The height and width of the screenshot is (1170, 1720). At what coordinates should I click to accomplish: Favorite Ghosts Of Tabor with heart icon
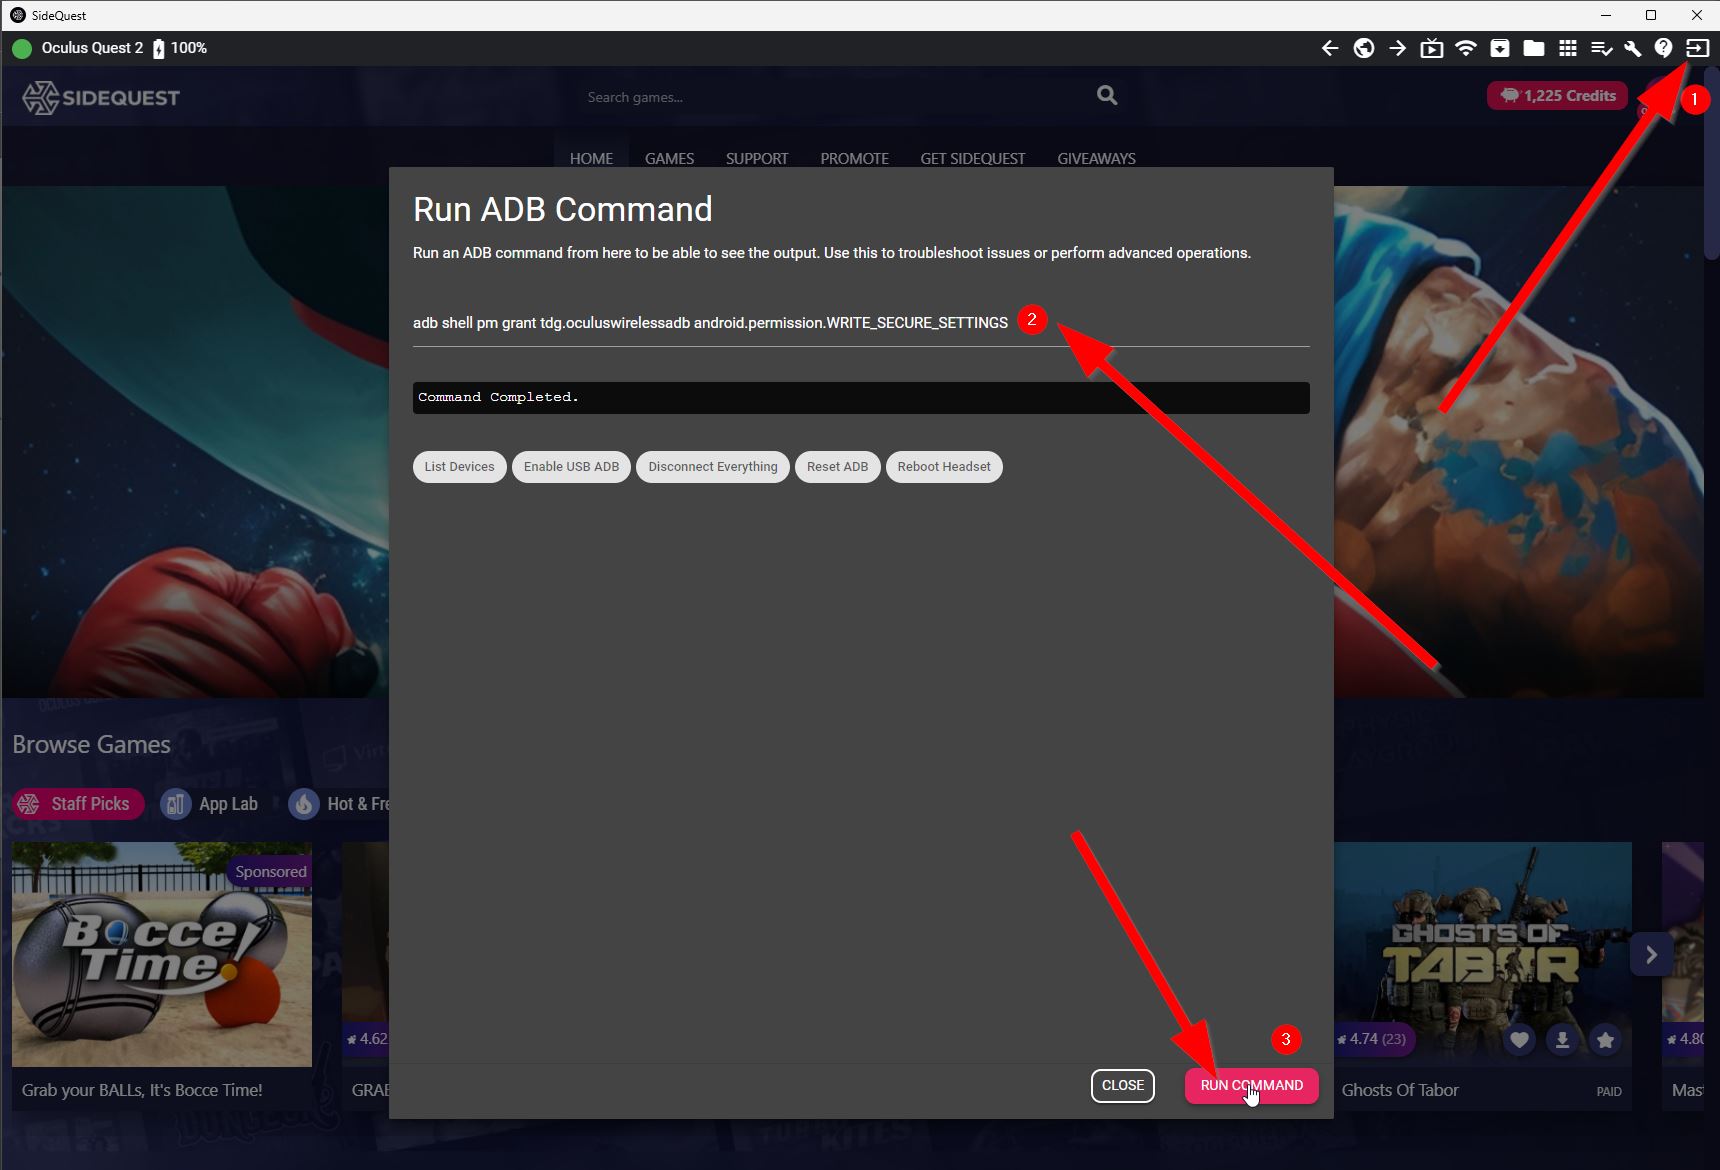(x=1519, y=1040)
